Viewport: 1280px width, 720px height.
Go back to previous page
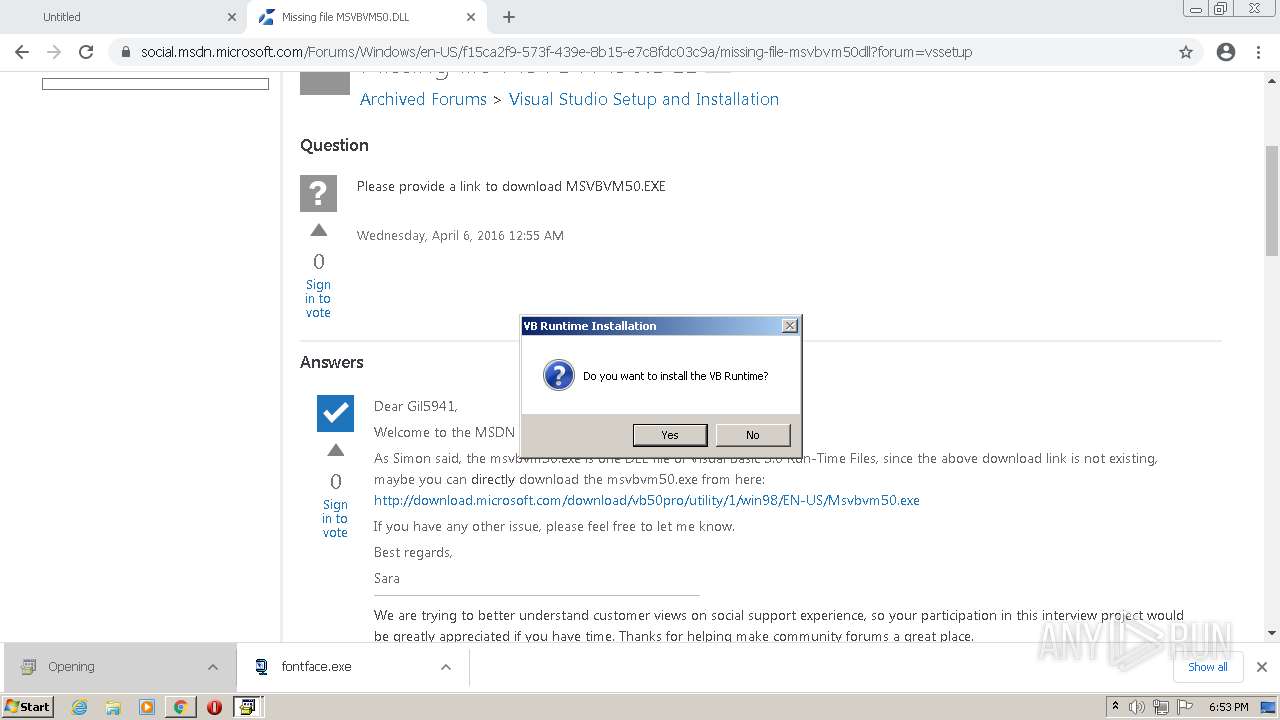coord(22,52)
